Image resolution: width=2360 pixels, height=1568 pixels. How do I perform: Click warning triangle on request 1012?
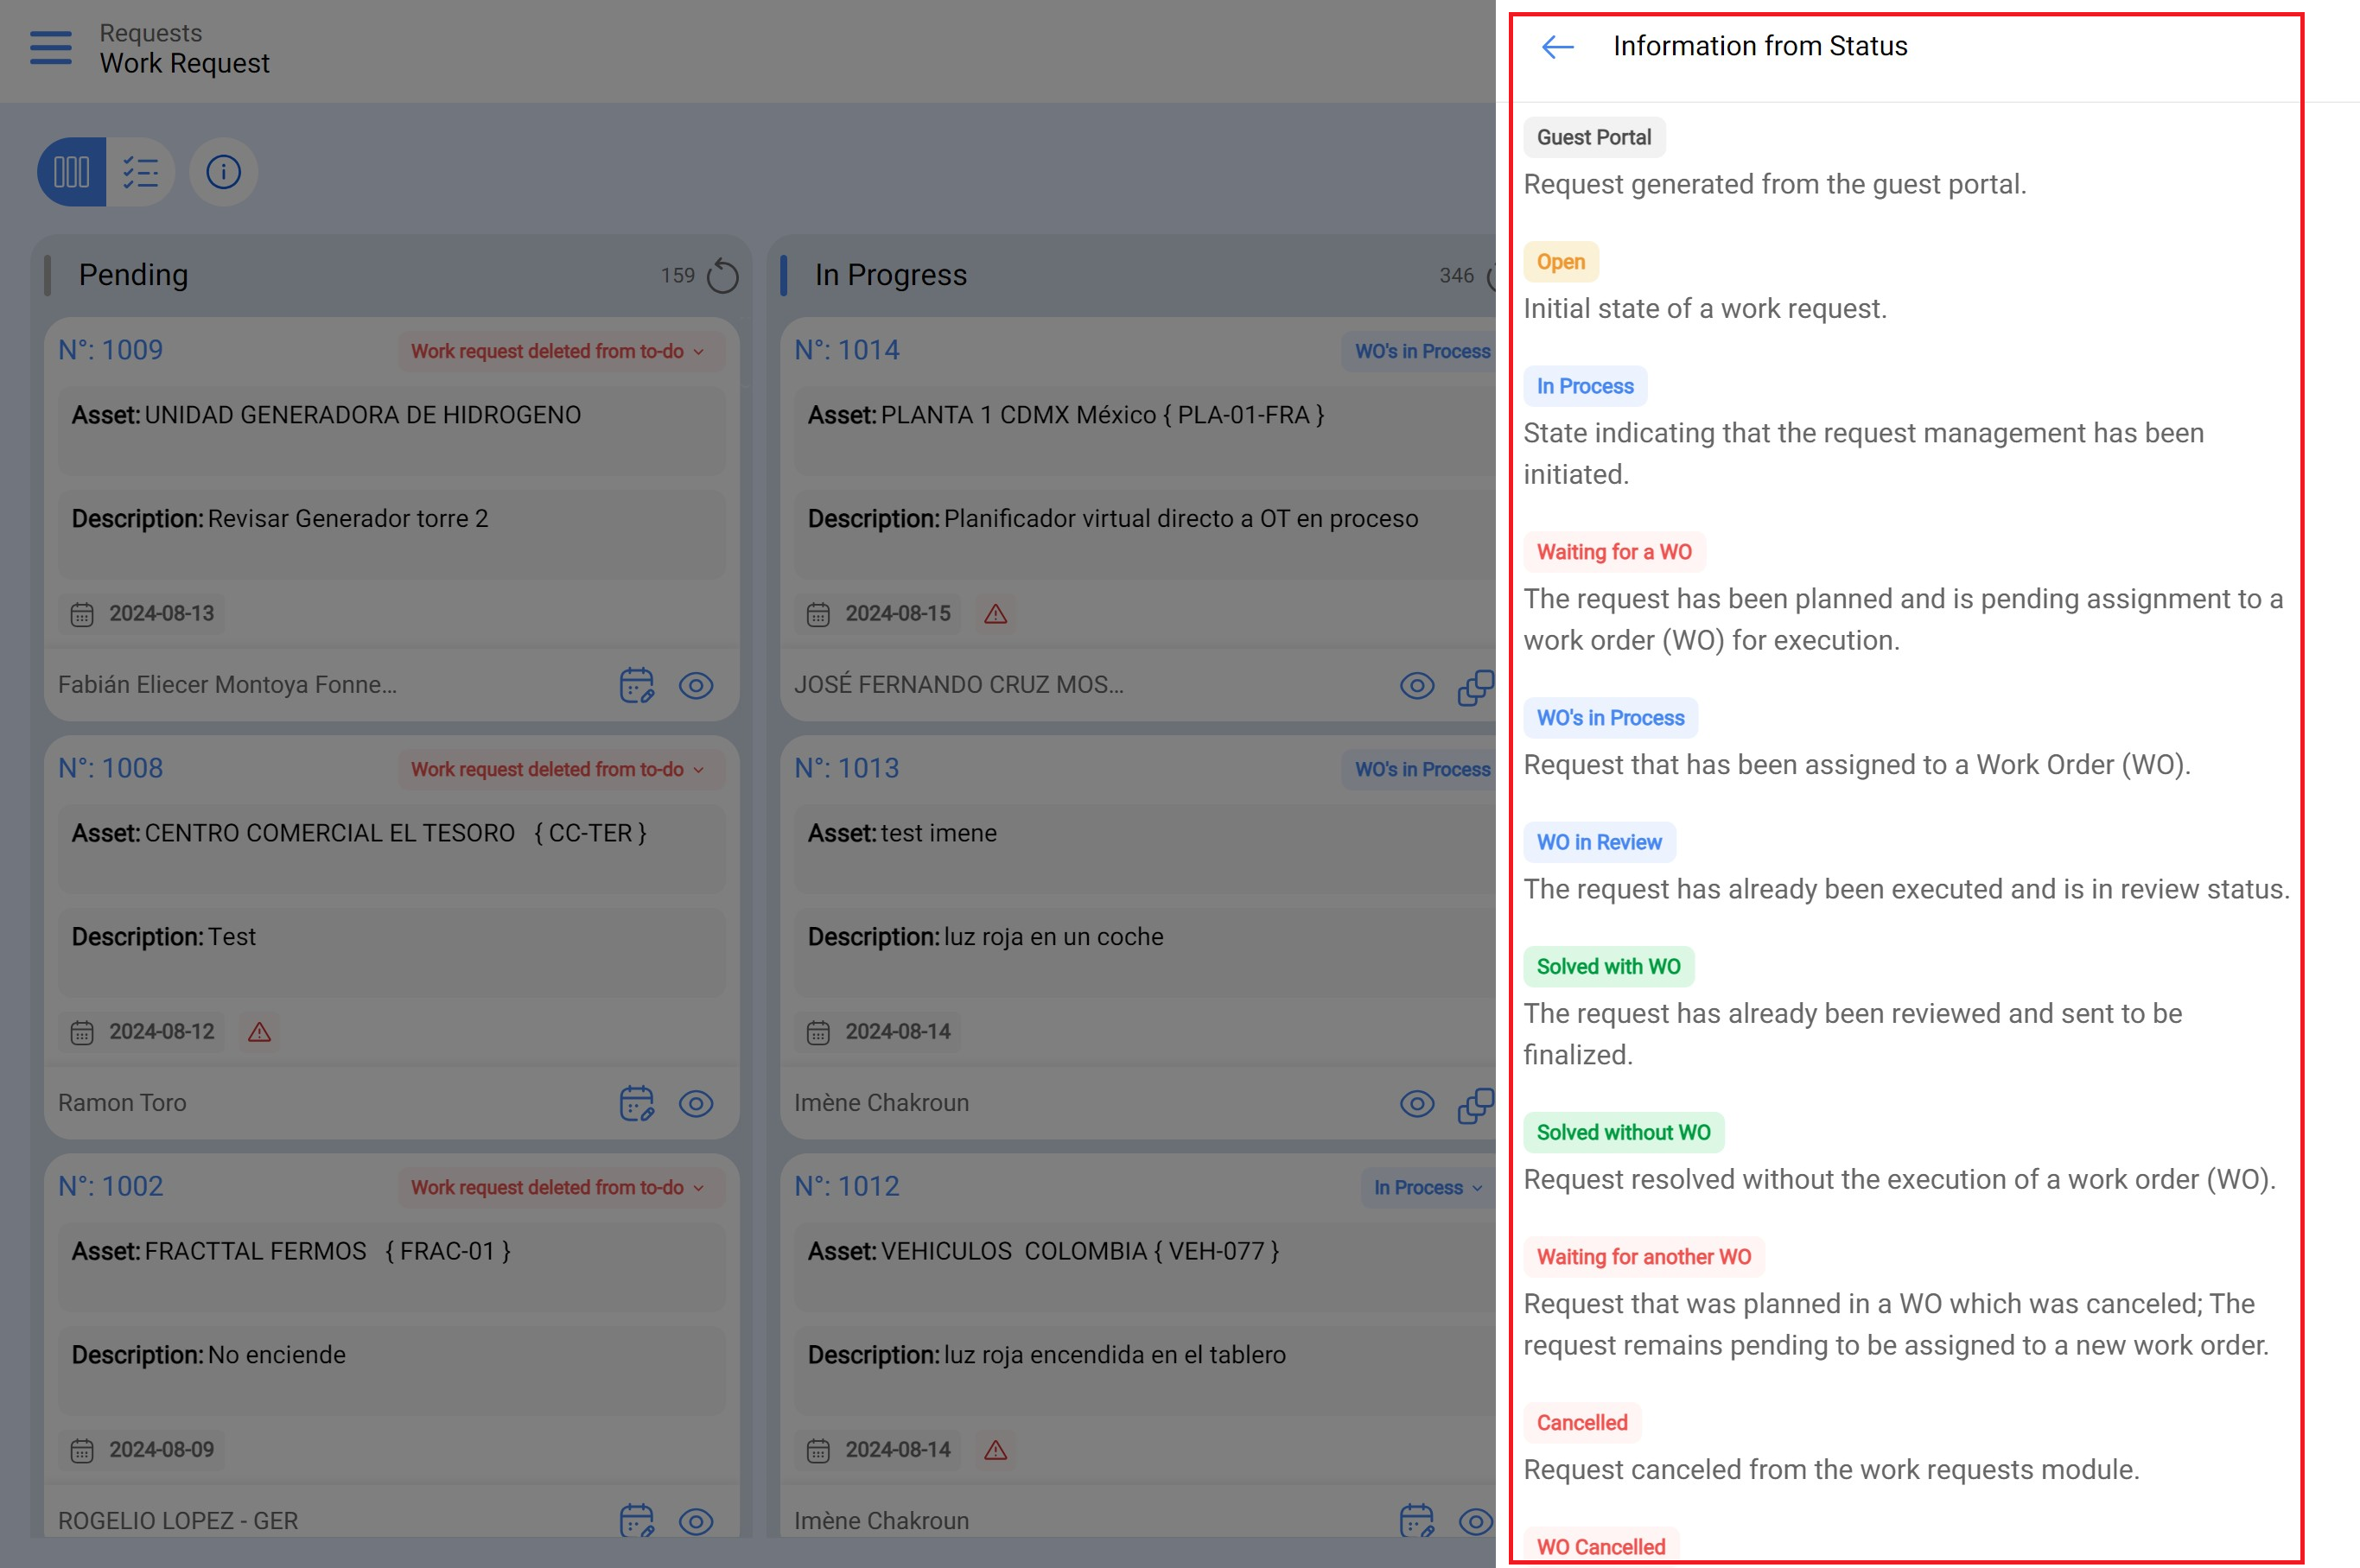995,1450
